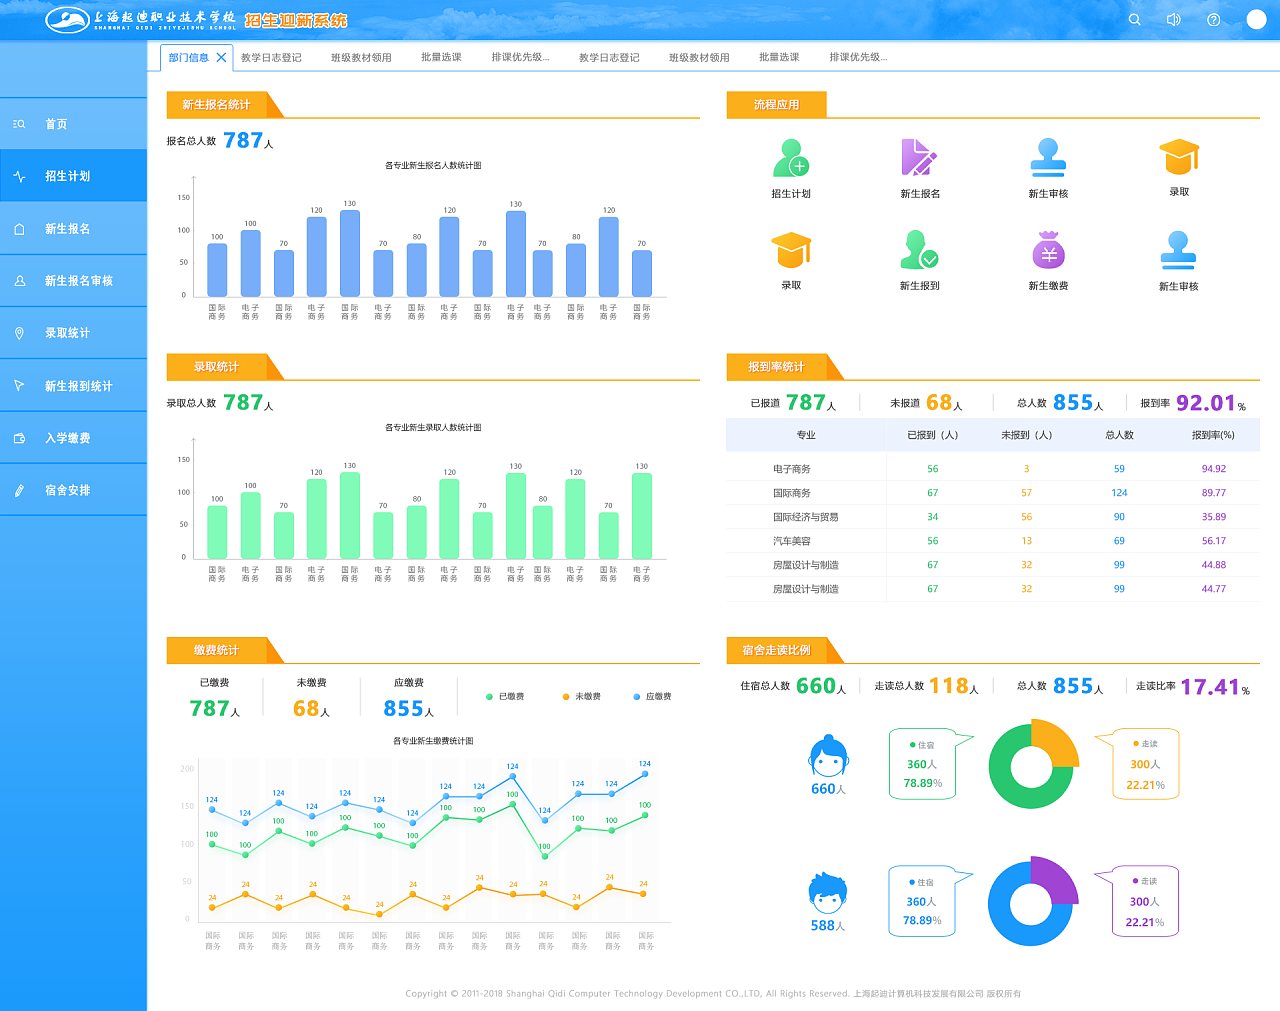Open 录取统计 in the left sidebar
The image size is (1280, 1011).
coord(73,333)
